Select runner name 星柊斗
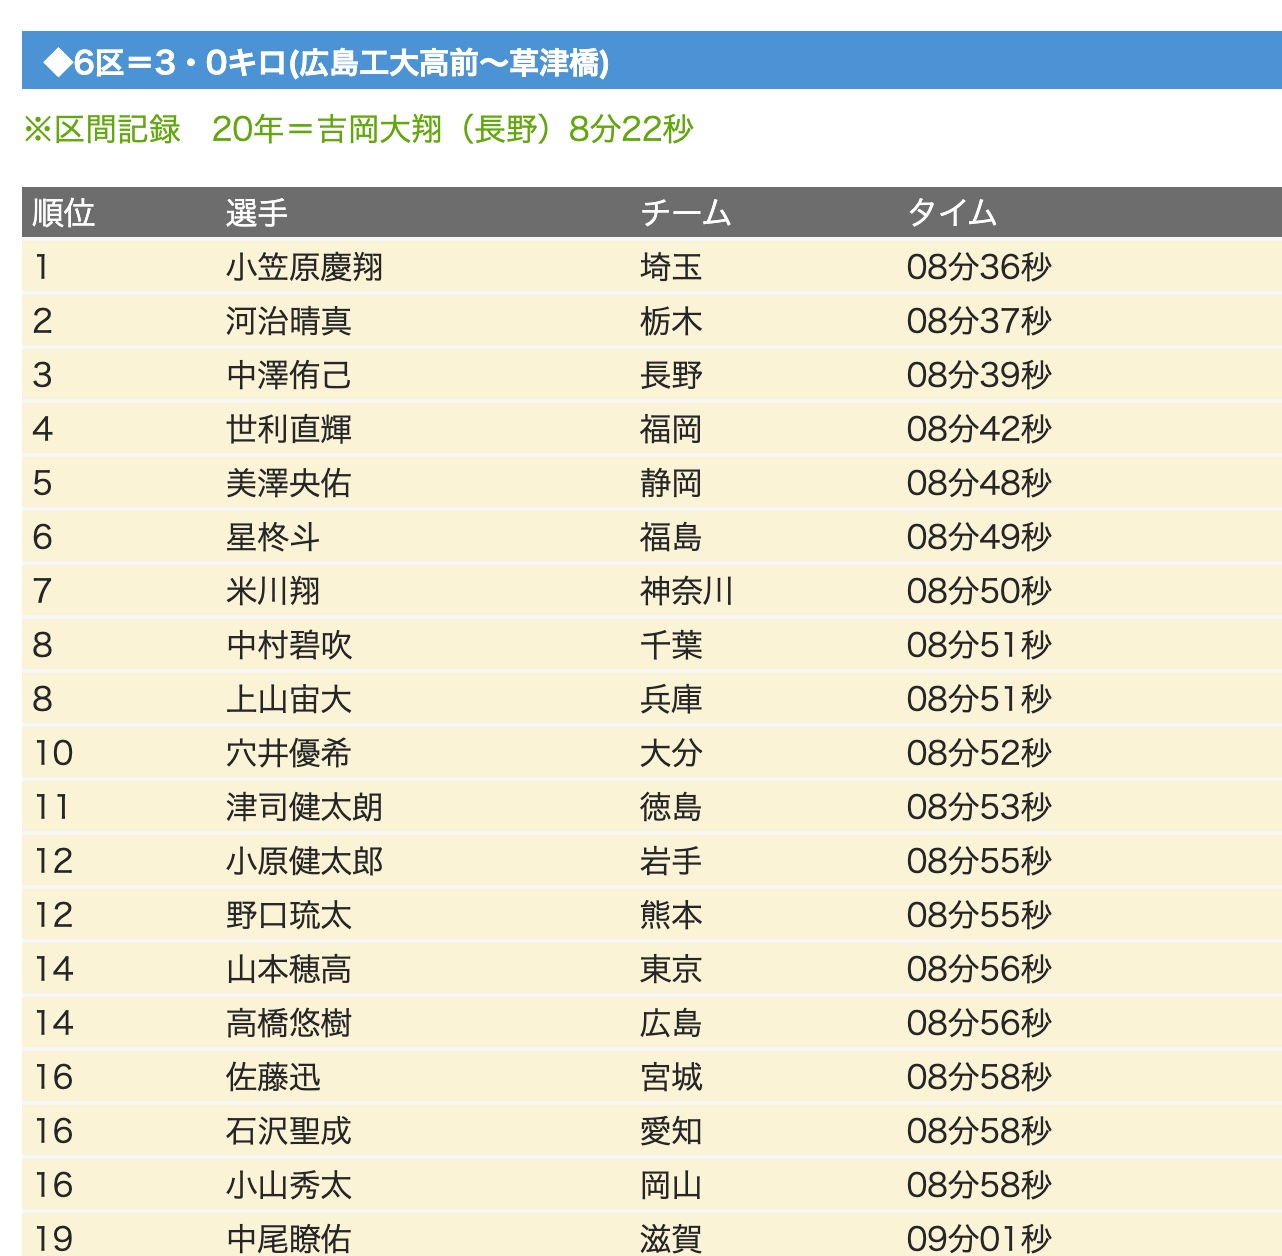Screen dimensions: 1282x1256 click(273, 537)
